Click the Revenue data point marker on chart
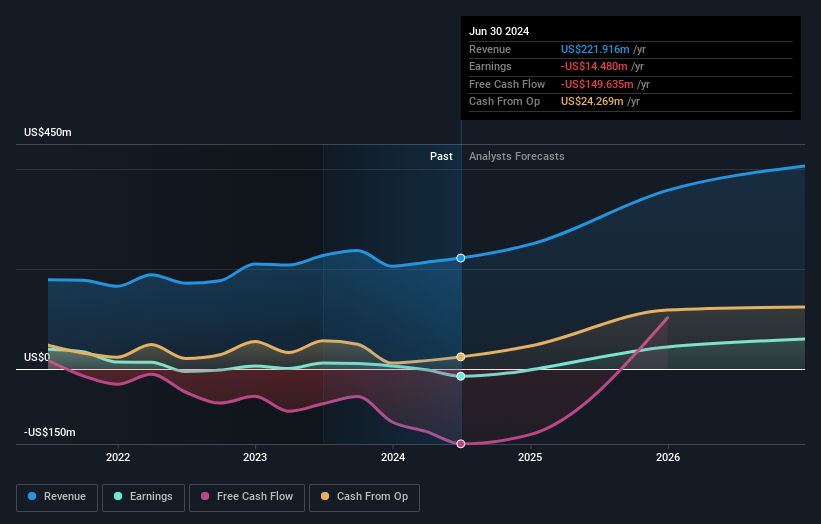Image resolution: width=821 pixels, height=524 pixels. 461,258
